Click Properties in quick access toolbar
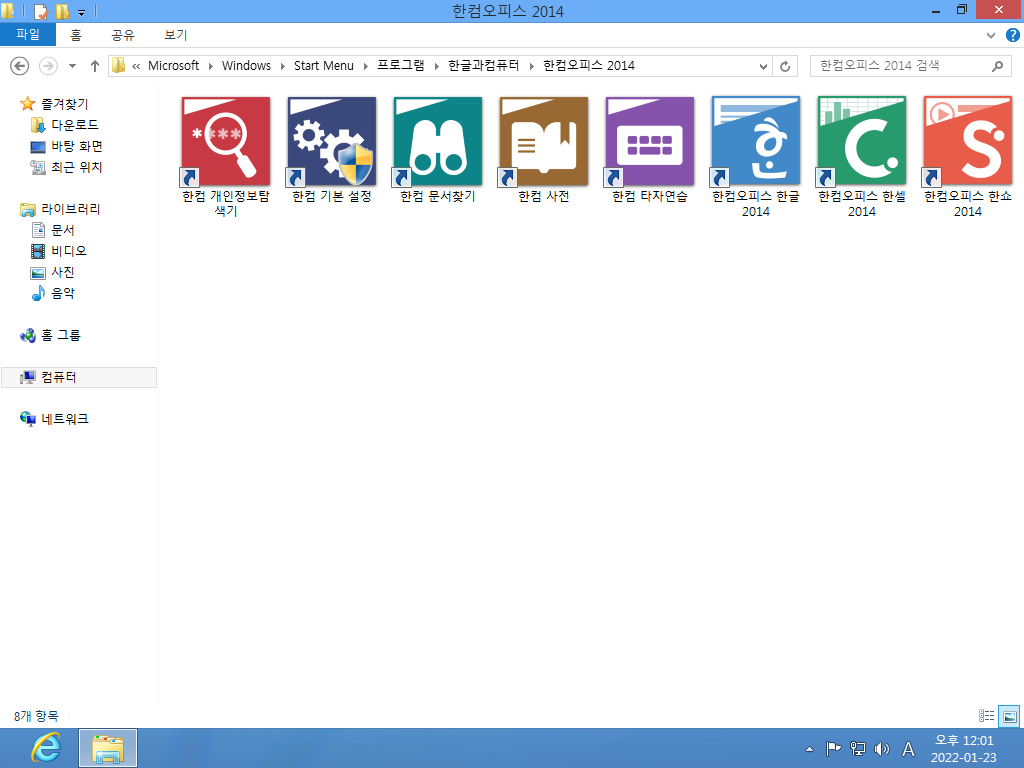 40,11
